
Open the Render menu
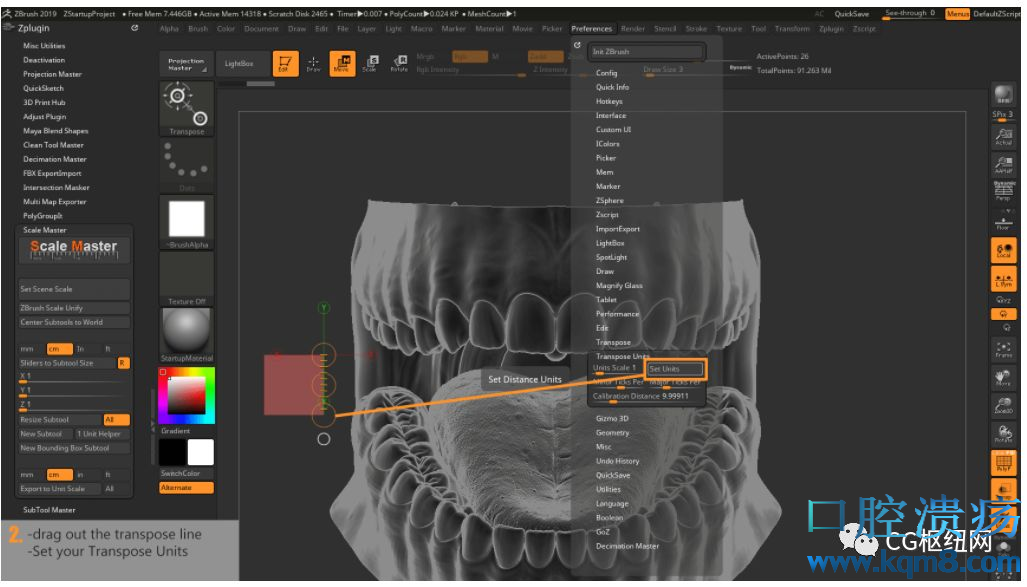coord(633,29)
